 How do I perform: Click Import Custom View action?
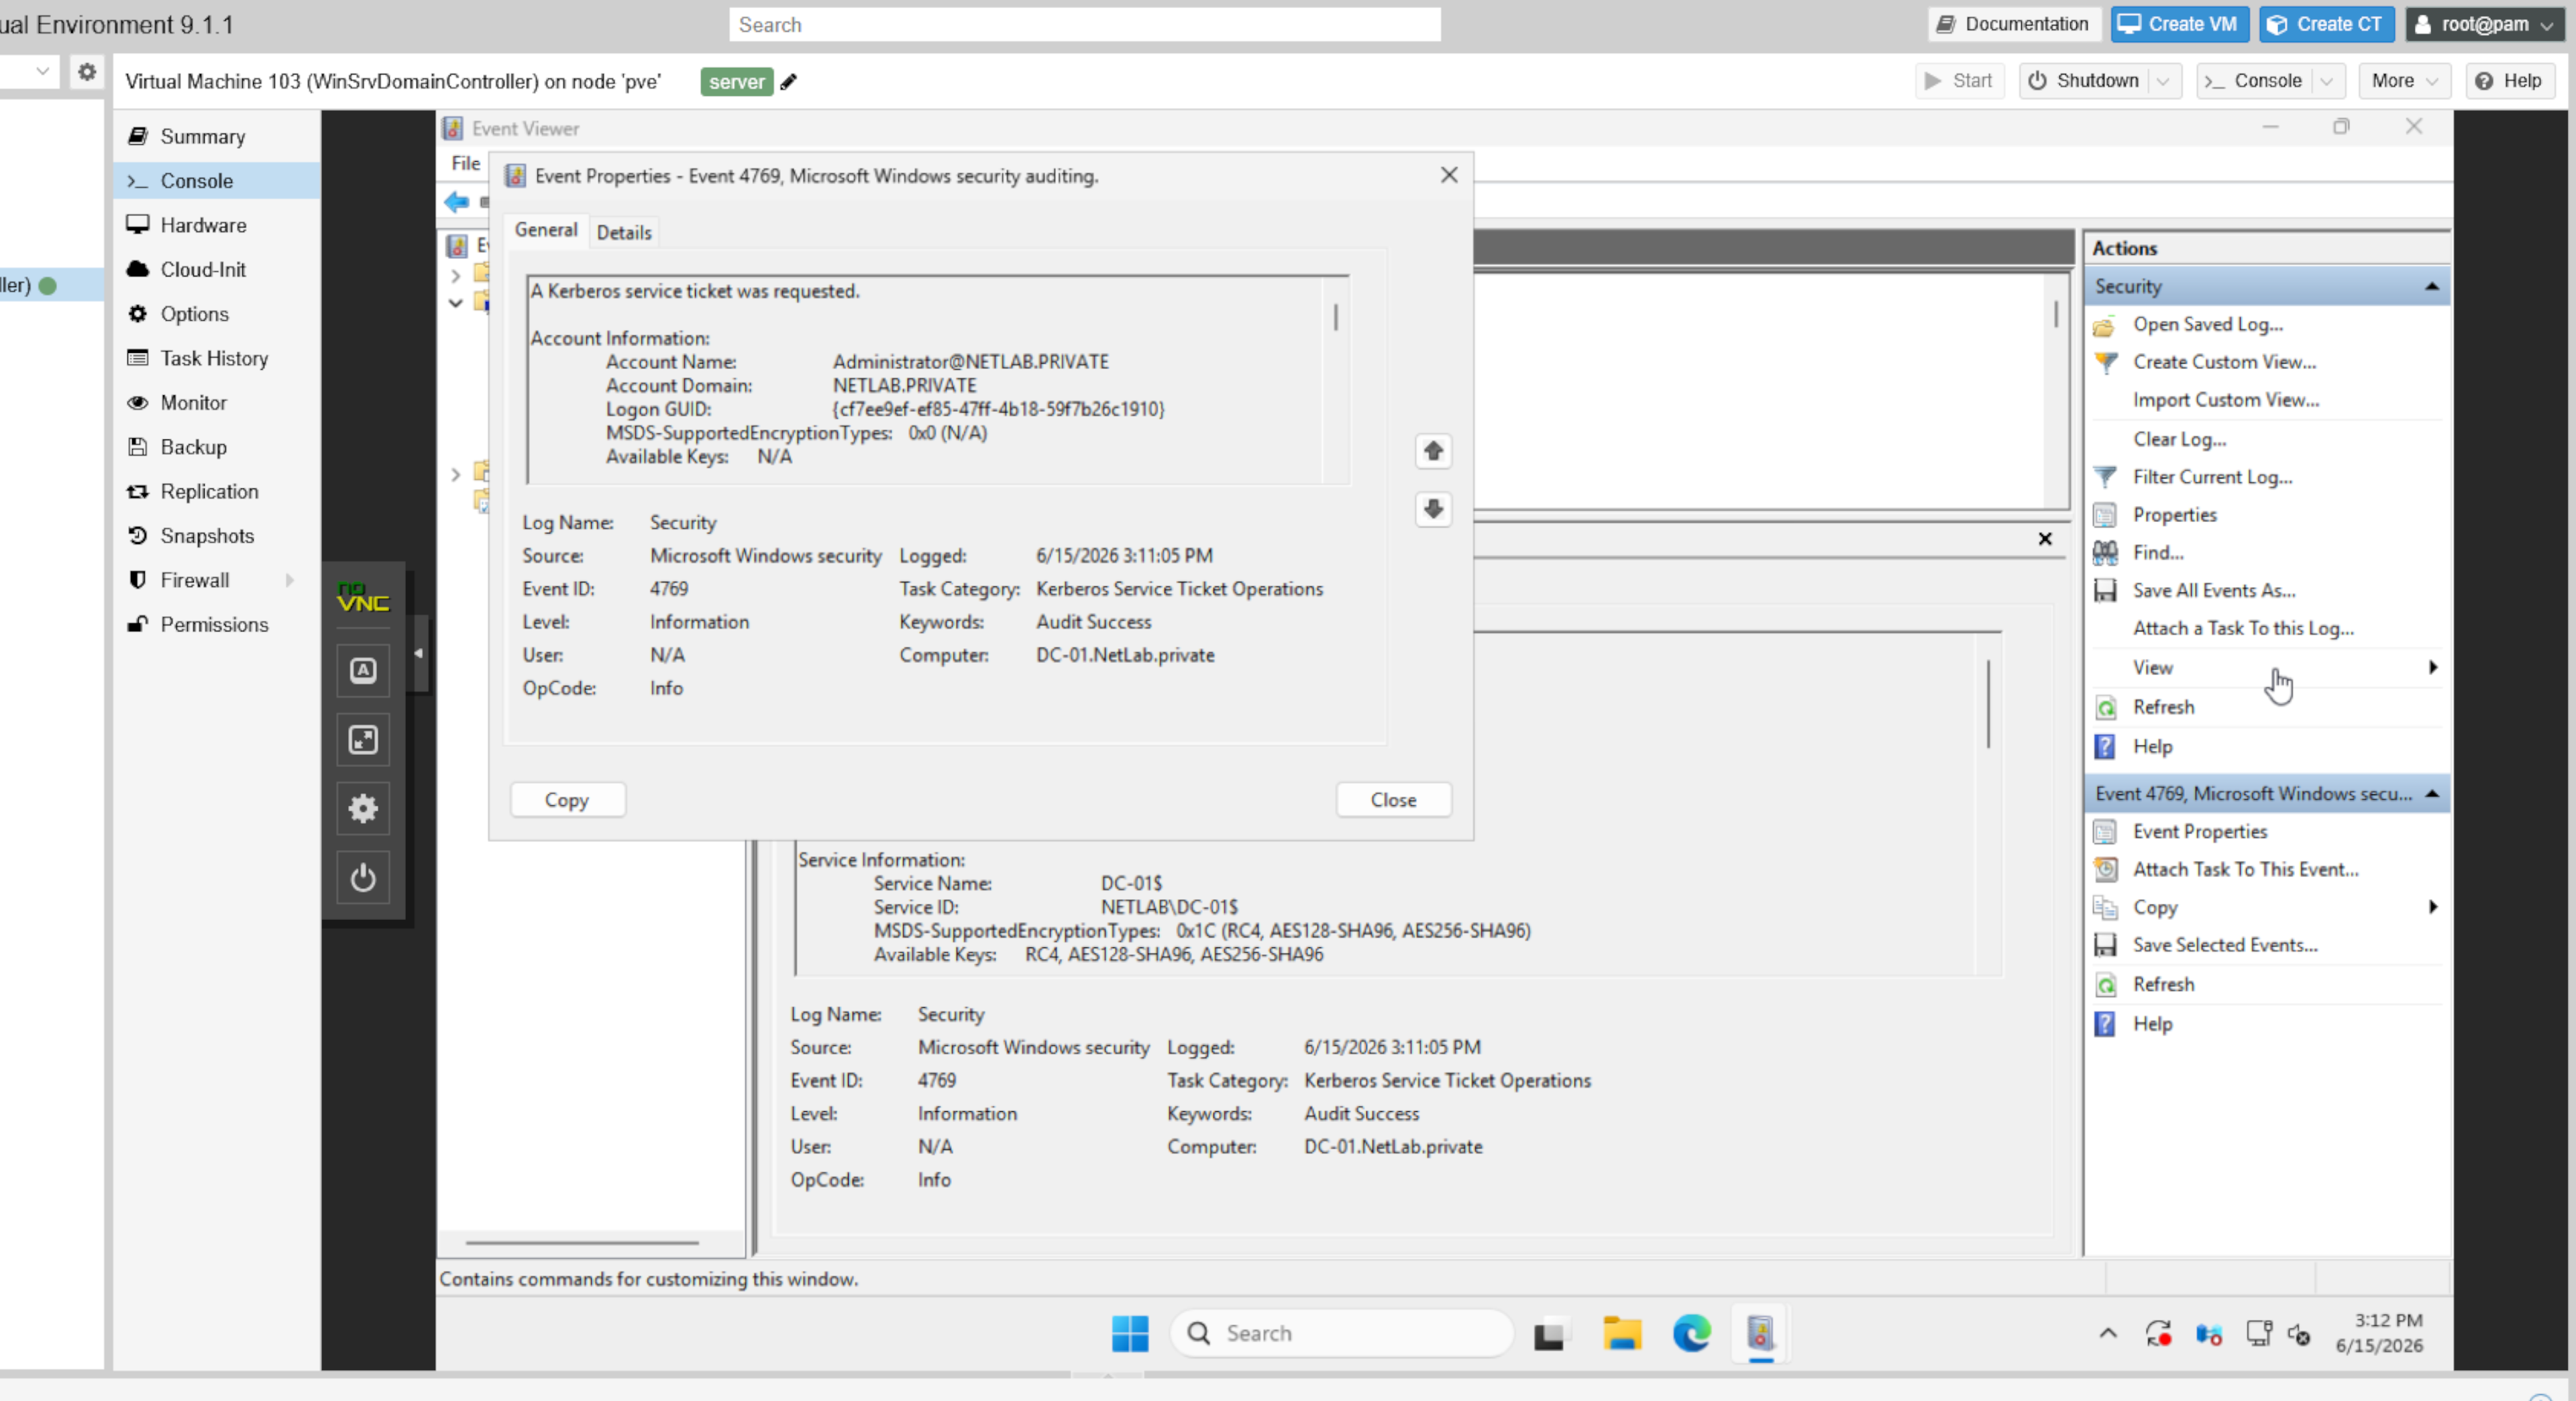point(2225,400)
